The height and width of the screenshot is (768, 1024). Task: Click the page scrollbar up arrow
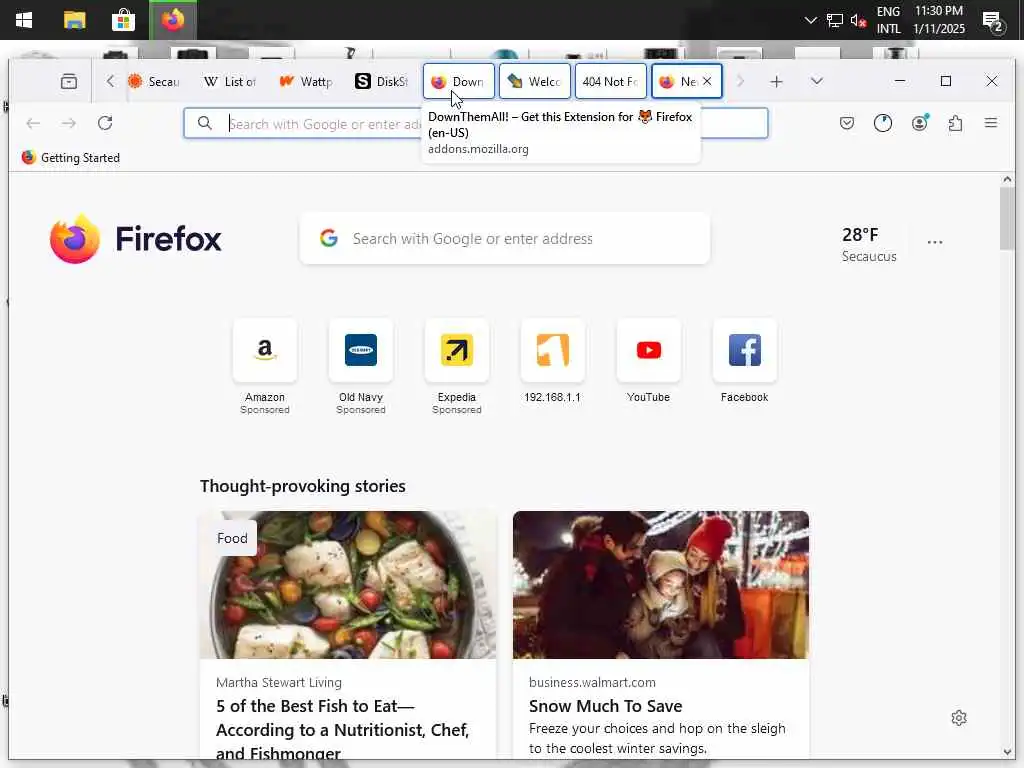point(1007,179)
